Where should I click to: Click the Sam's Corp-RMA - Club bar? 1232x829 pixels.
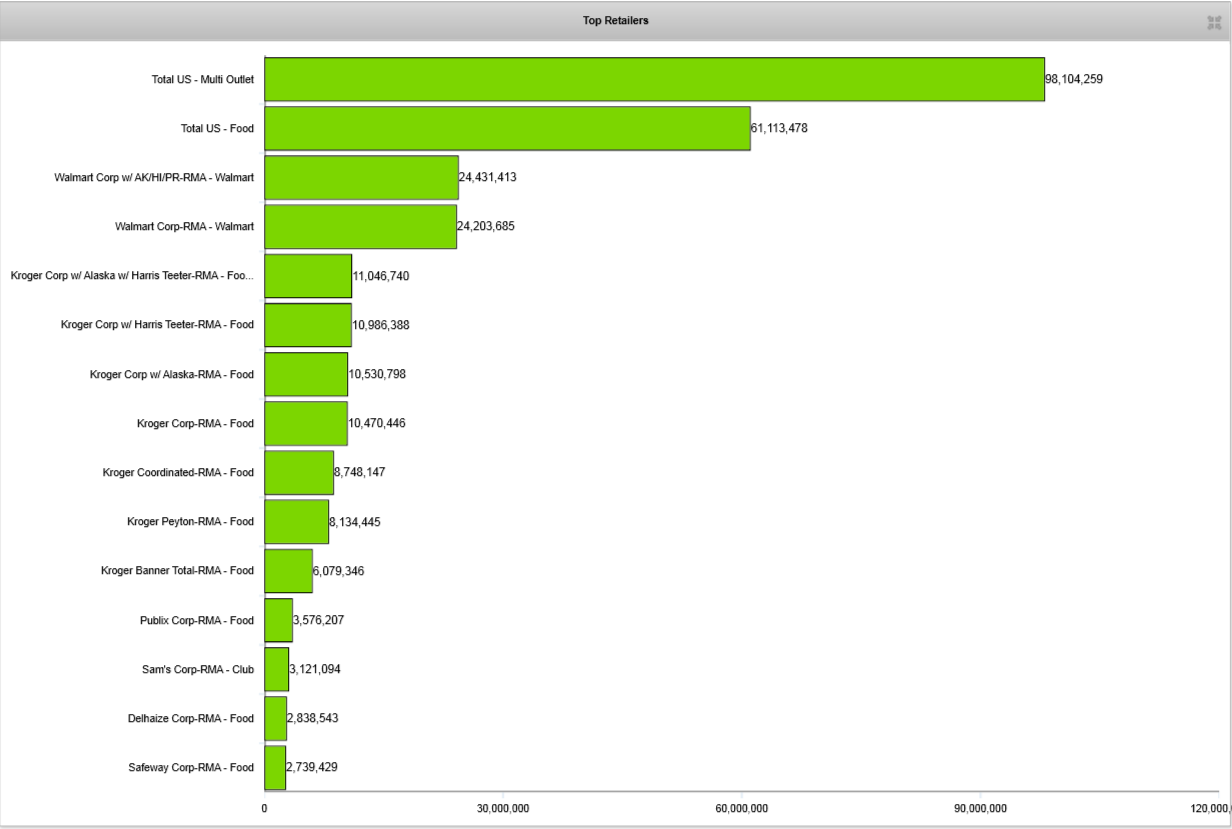[x=276, y=669]
